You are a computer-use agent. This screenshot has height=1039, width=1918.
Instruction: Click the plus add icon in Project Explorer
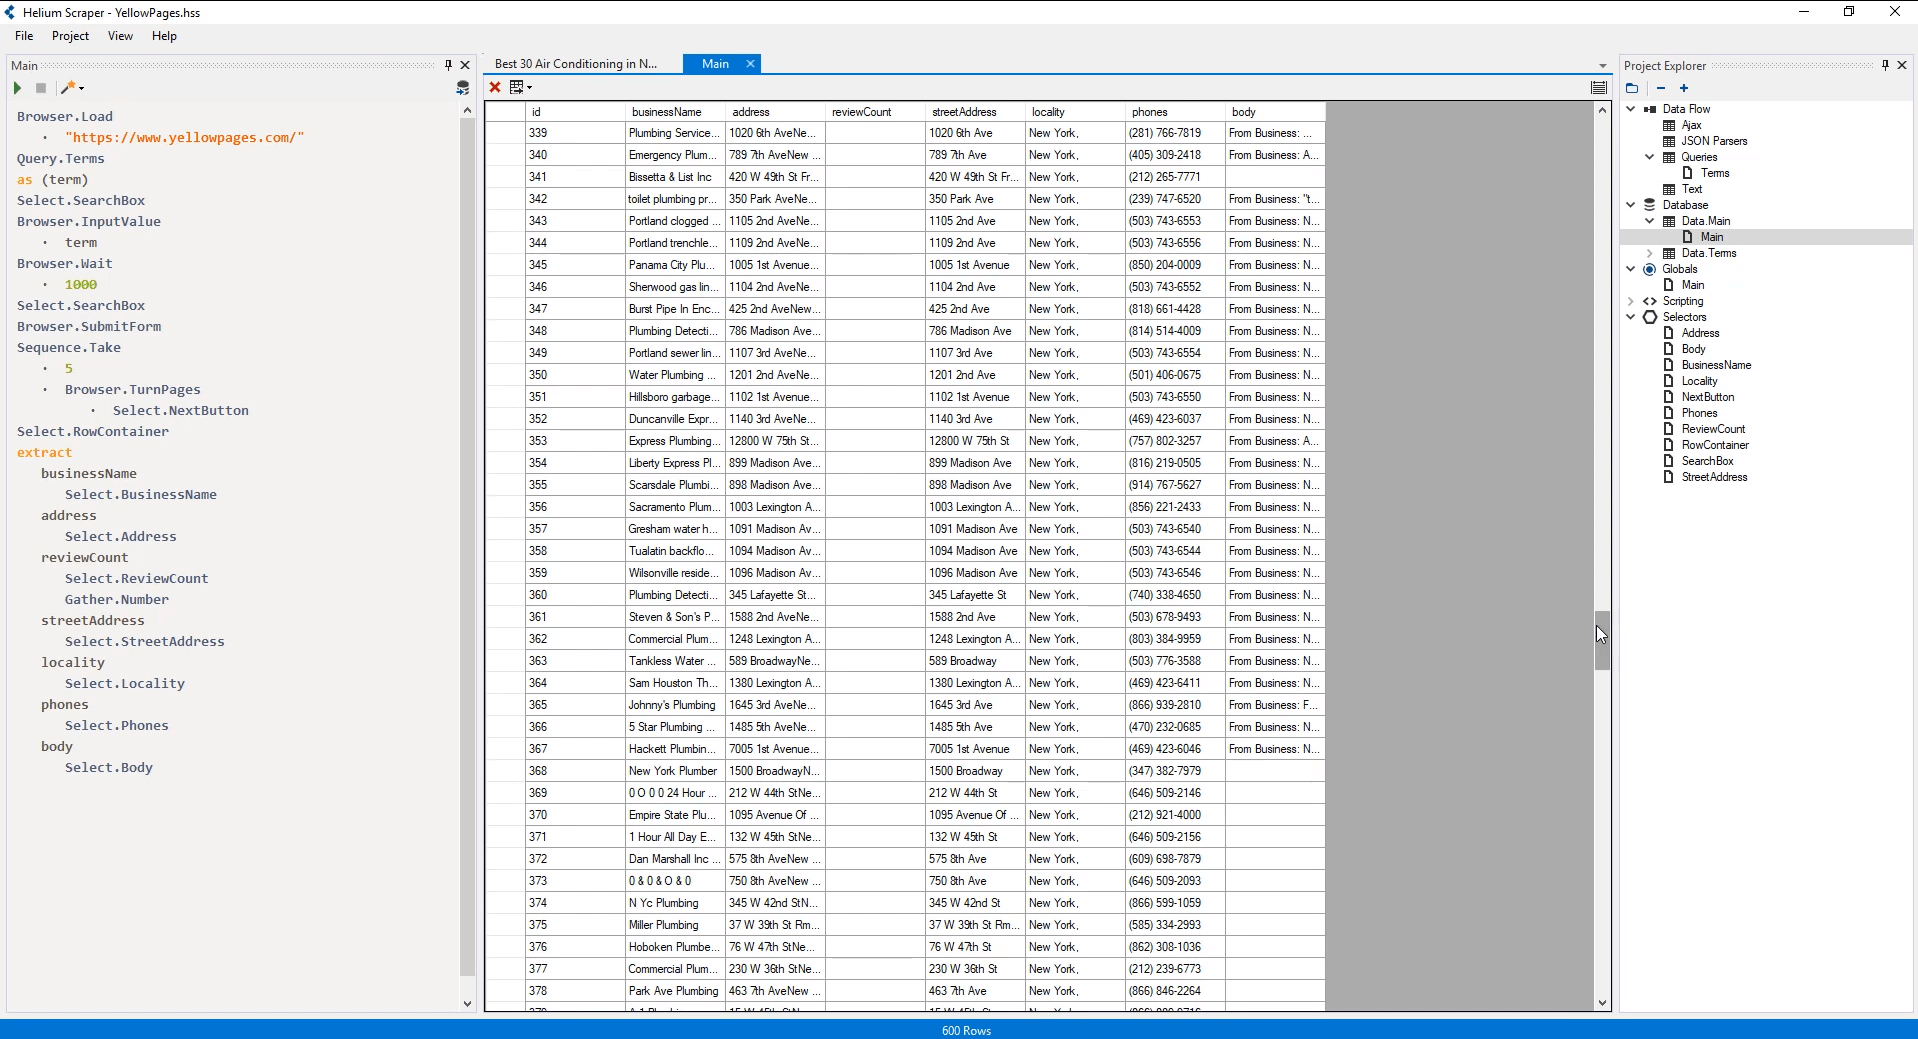point(1684,88)
